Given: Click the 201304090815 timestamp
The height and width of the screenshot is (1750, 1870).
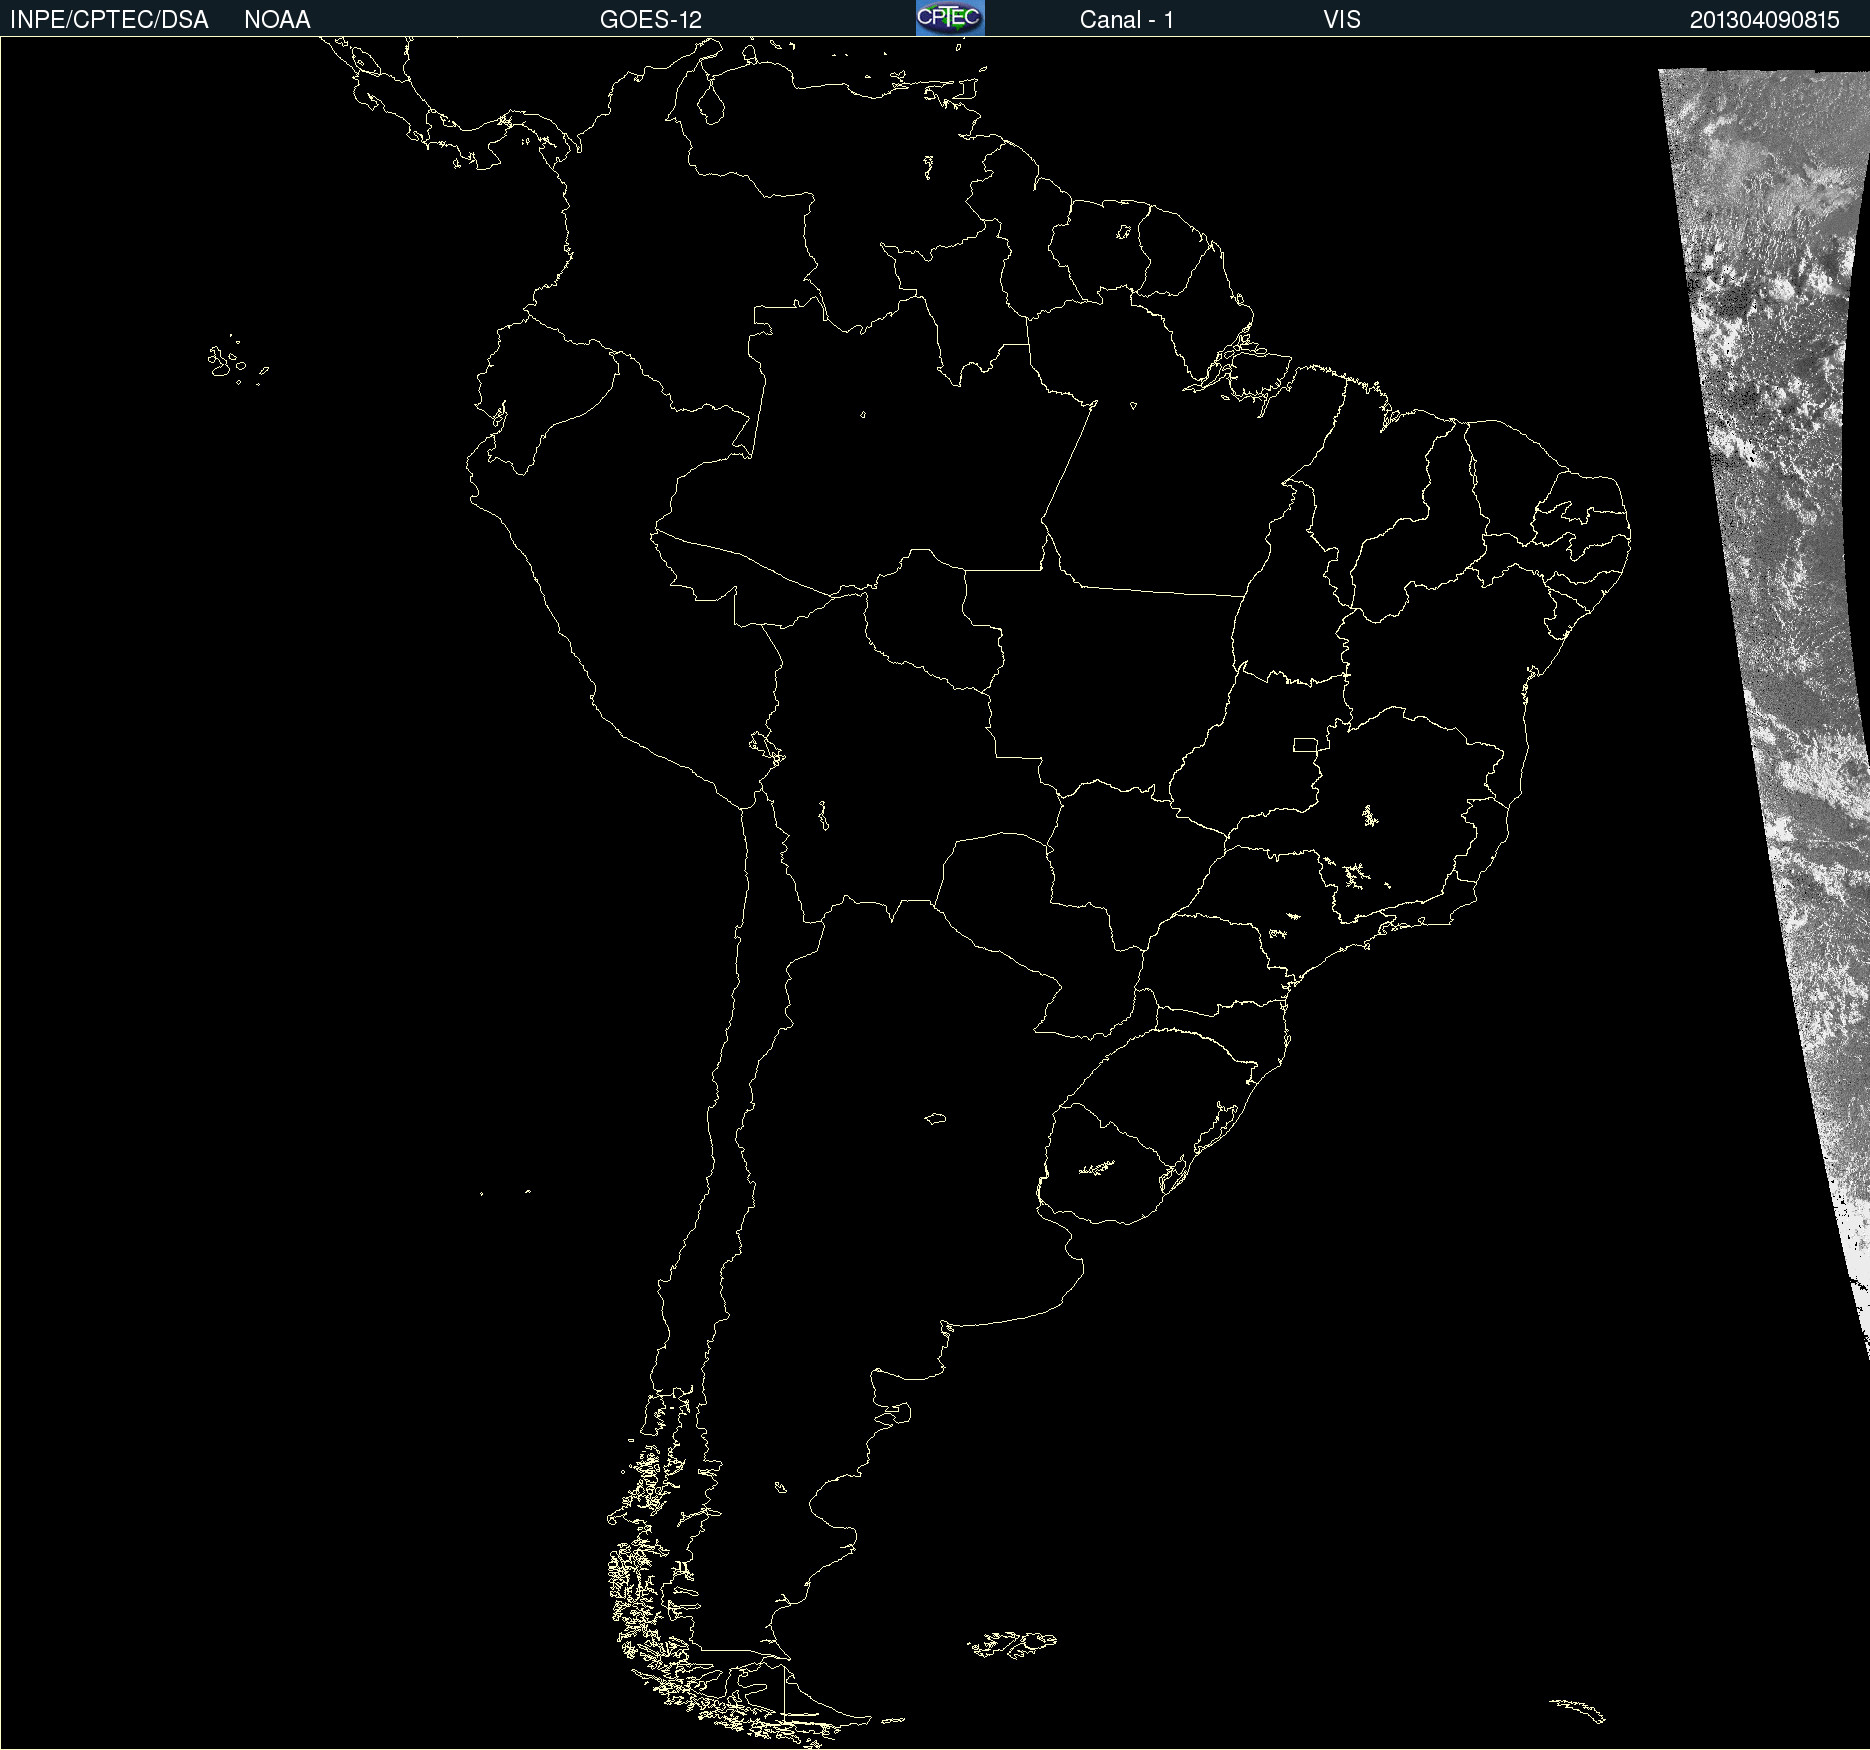Looking at the screenshot, I should point(1765,20).
